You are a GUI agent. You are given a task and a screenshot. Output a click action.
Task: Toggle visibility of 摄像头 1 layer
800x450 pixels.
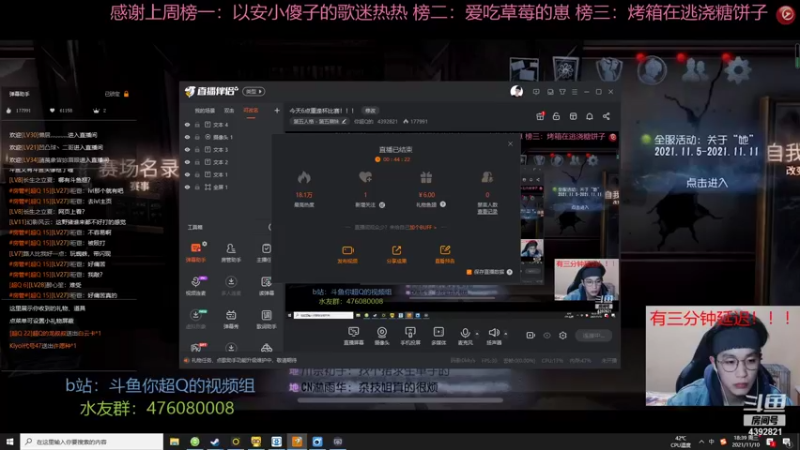pos(187,137)
